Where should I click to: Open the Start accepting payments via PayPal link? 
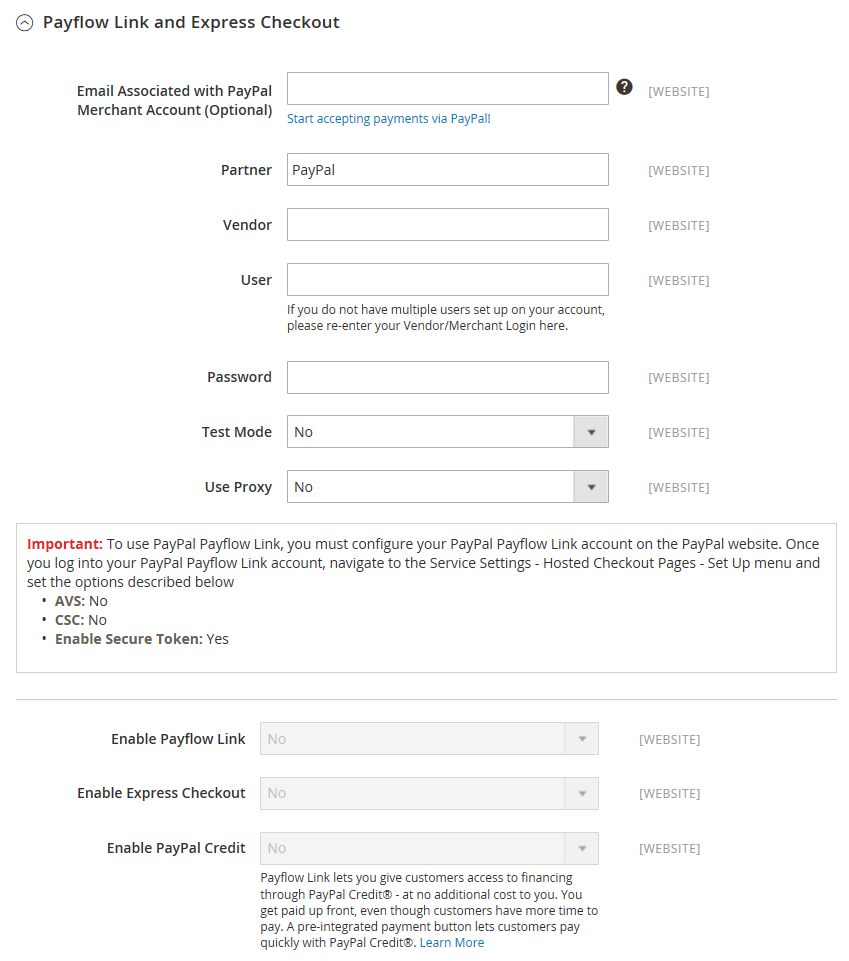(389, 119)
